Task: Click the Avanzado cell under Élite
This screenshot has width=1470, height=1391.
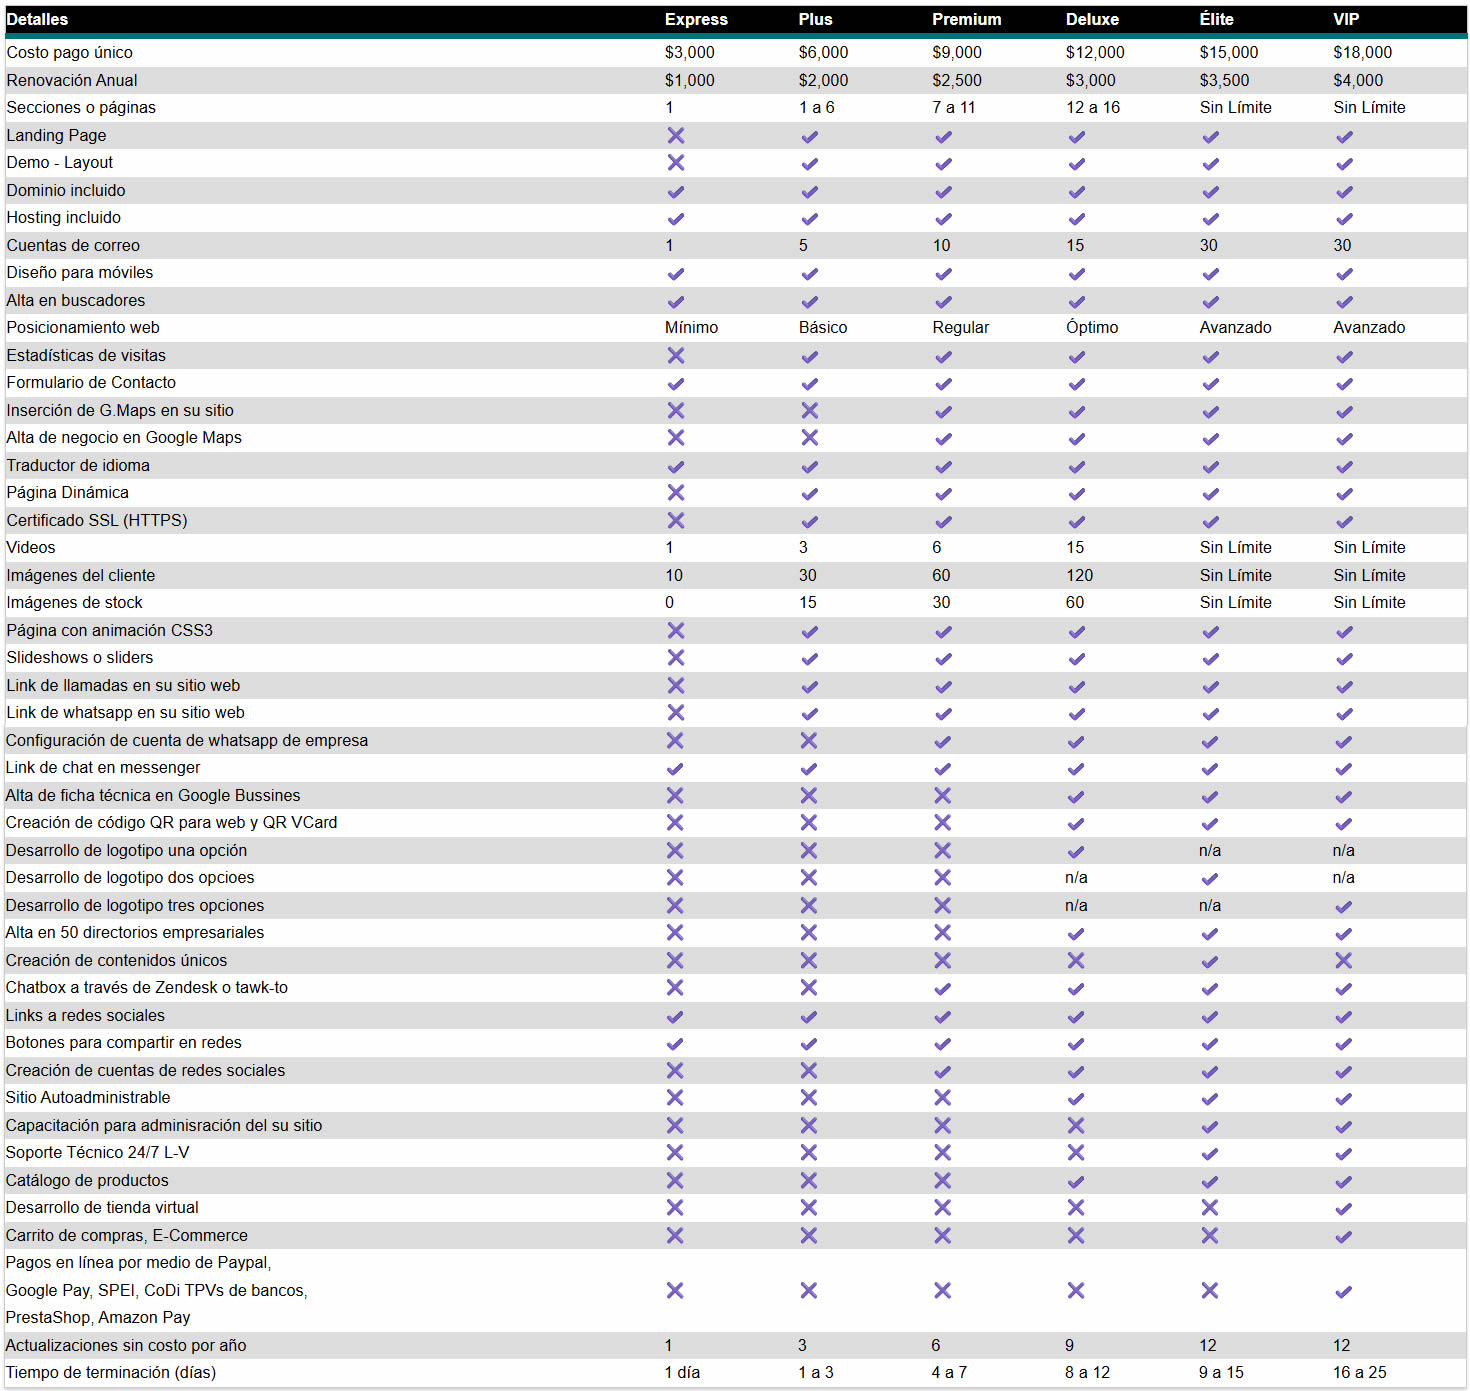Action: point(1236,327)
